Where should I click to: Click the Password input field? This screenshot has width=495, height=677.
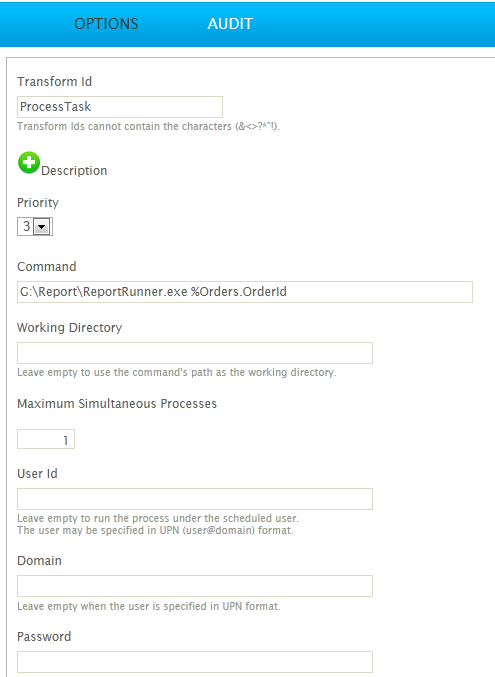[195, 662]
